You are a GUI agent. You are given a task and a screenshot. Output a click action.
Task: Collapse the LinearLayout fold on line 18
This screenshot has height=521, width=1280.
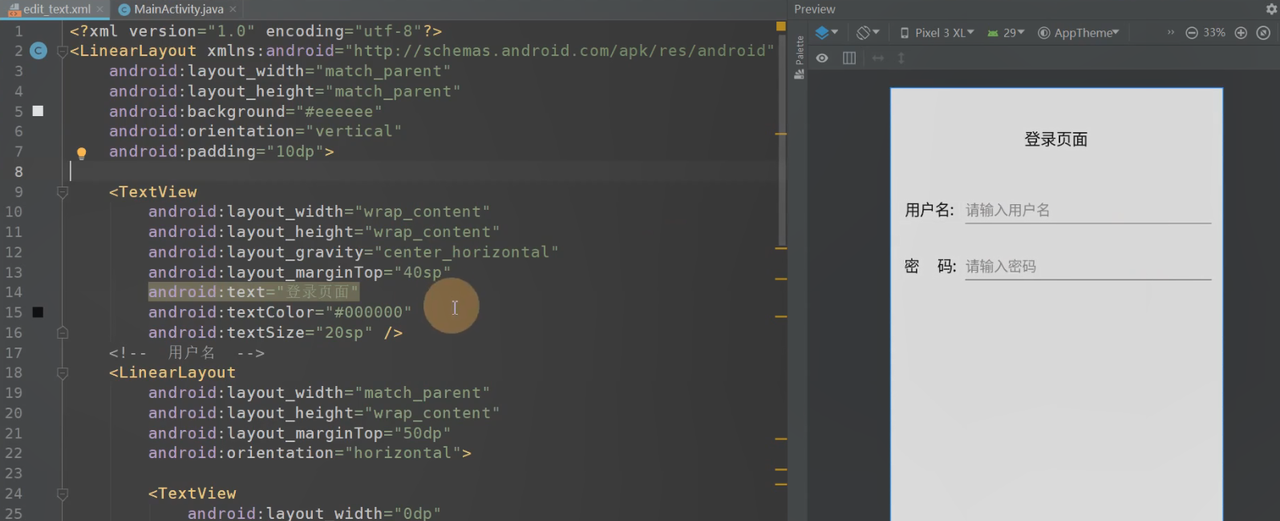[x=62, y=373]
